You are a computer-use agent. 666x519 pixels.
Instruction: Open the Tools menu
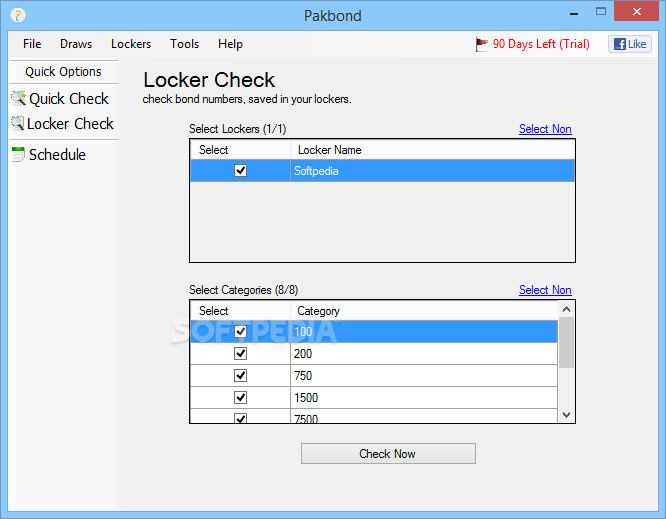[184, 44]
